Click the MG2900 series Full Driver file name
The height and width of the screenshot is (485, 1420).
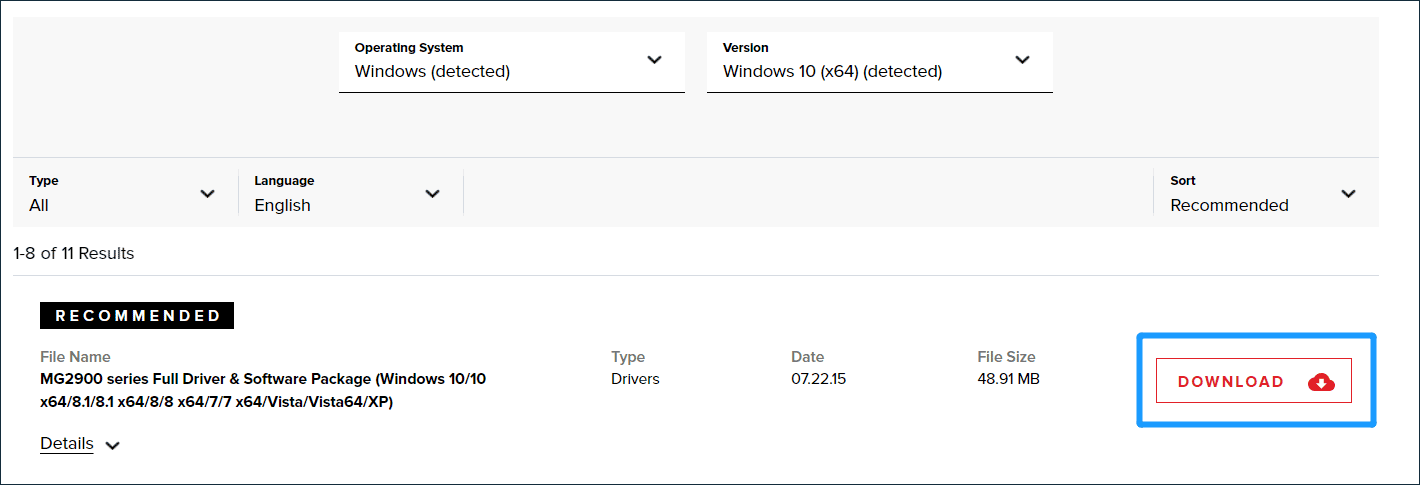pyautogui.click(x=263, y=391)
